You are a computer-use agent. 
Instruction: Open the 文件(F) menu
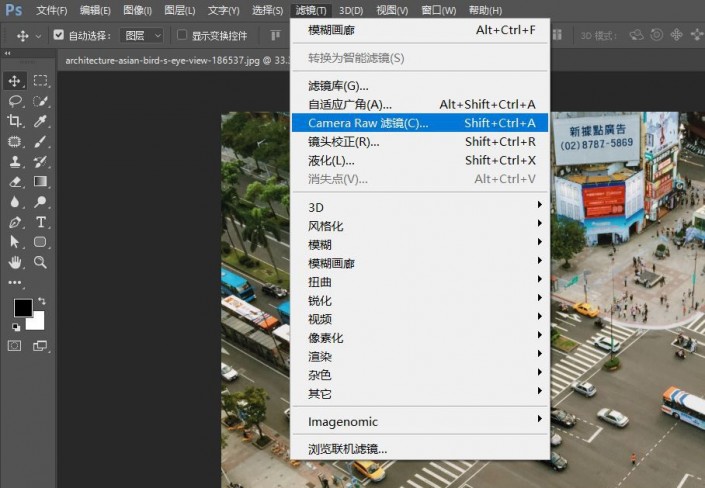(52, 10)
